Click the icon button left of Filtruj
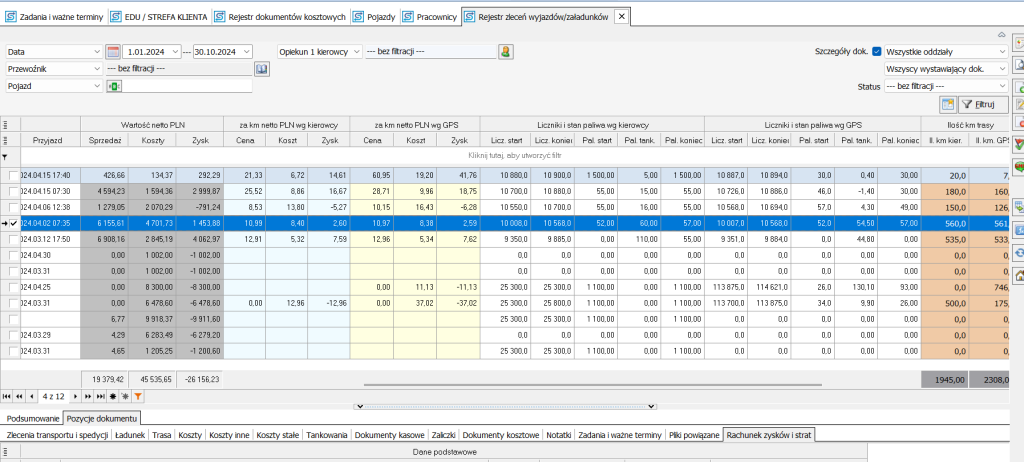The width and height of the screenshot is (1024, 462). click(x=947, y=104)
